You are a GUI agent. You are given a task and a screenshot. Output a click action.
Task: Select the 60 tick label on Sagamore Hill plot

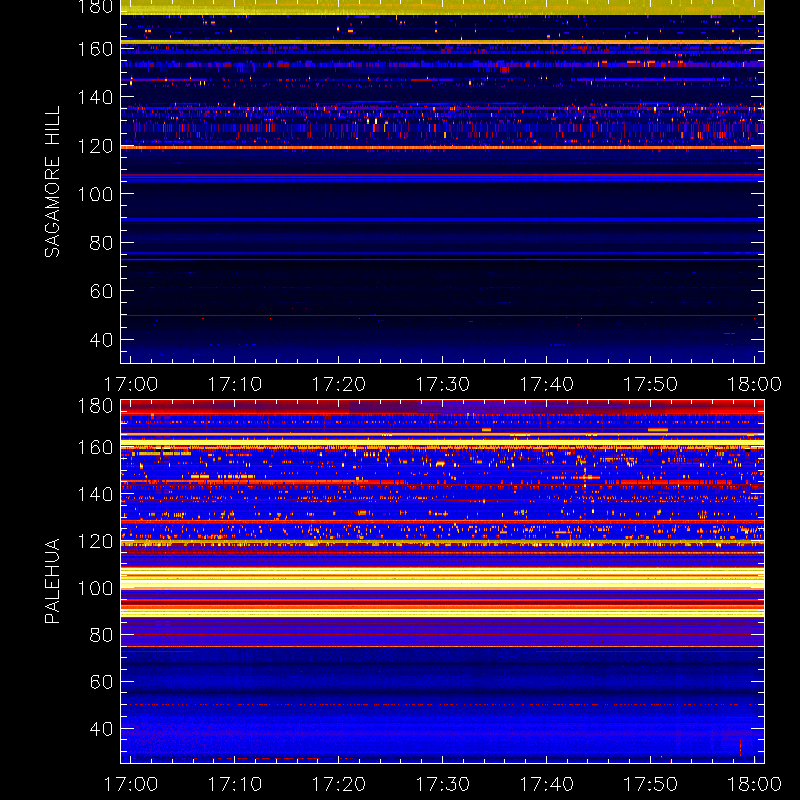[x=101, y=291]
